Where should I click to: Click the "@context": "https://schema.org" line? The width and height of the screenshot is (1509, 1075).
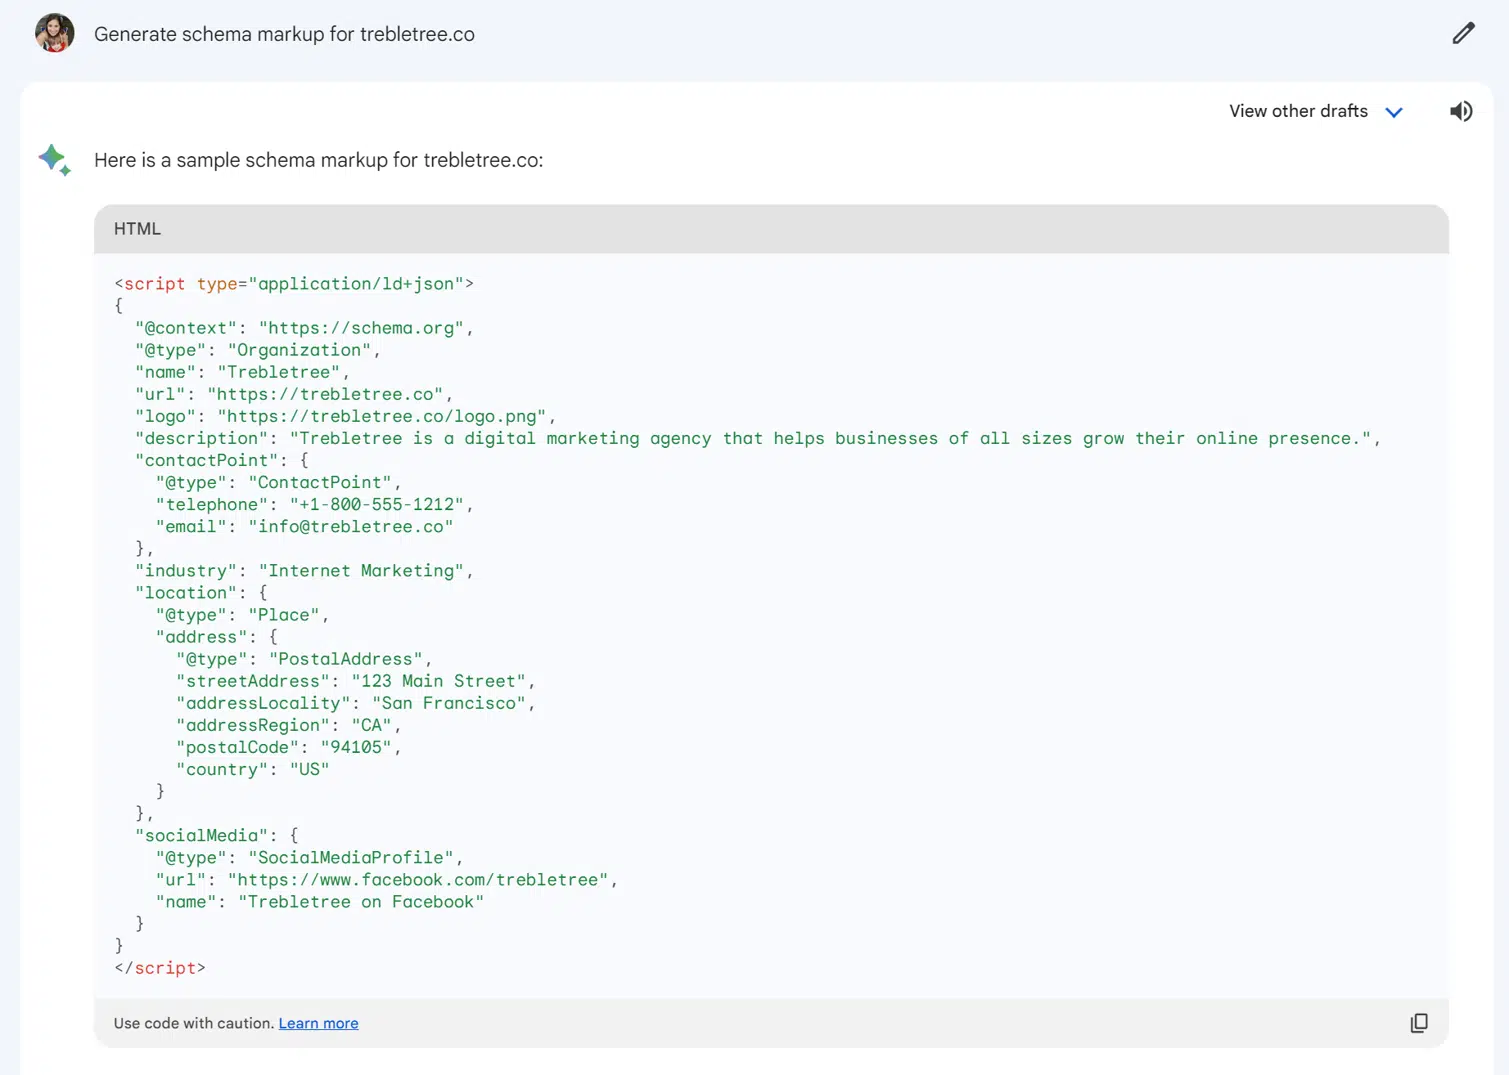pos(304,328)
